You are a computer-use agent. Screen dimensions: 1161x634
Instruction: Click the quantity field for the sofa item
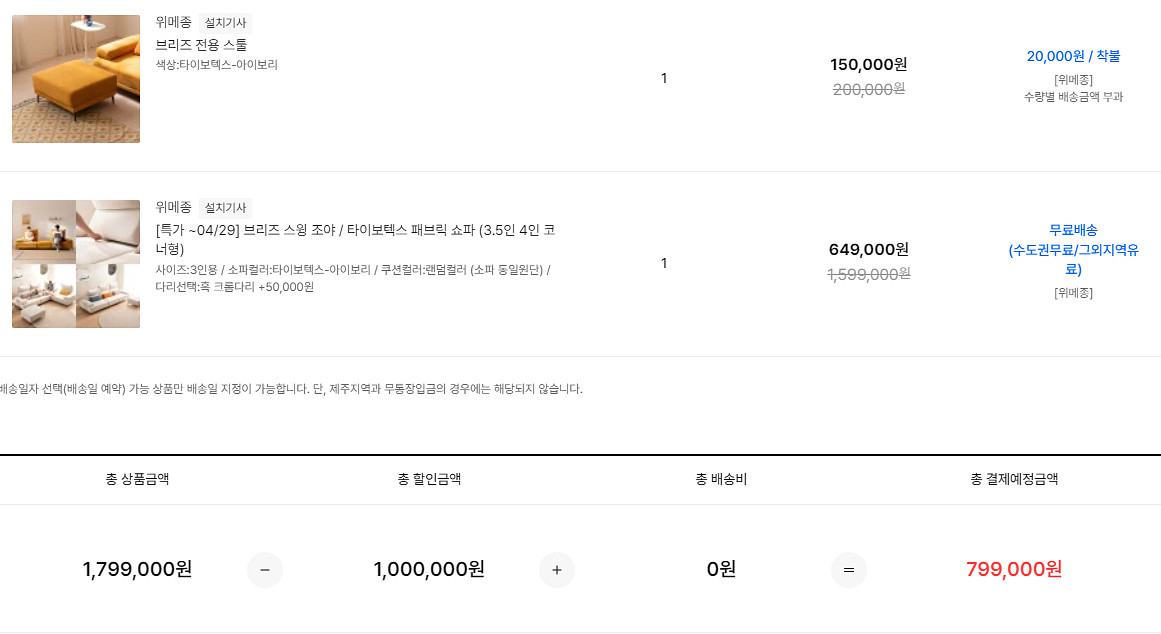coord(664,263)
